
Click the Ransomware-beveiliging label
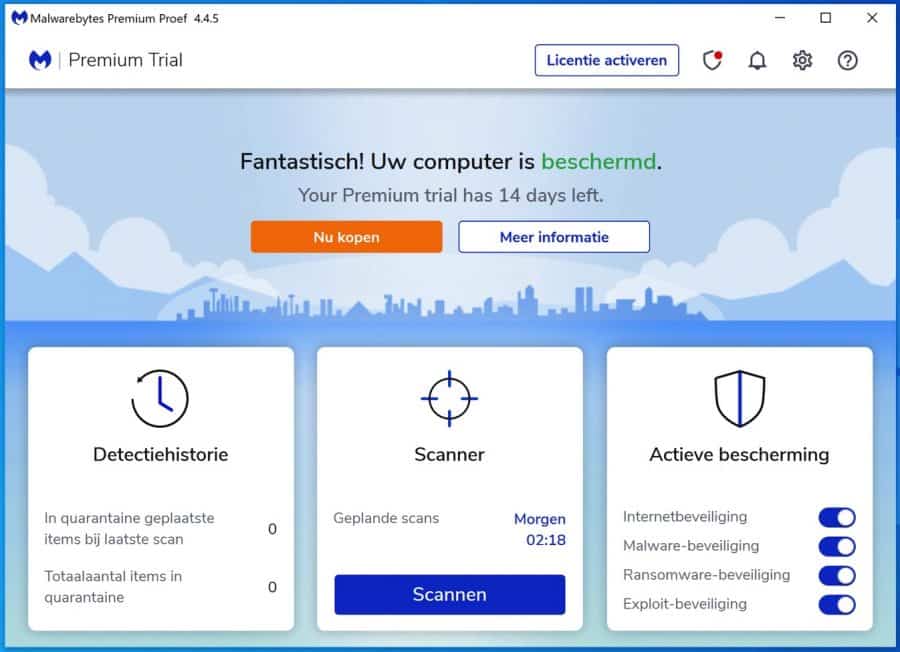(707, 575)
